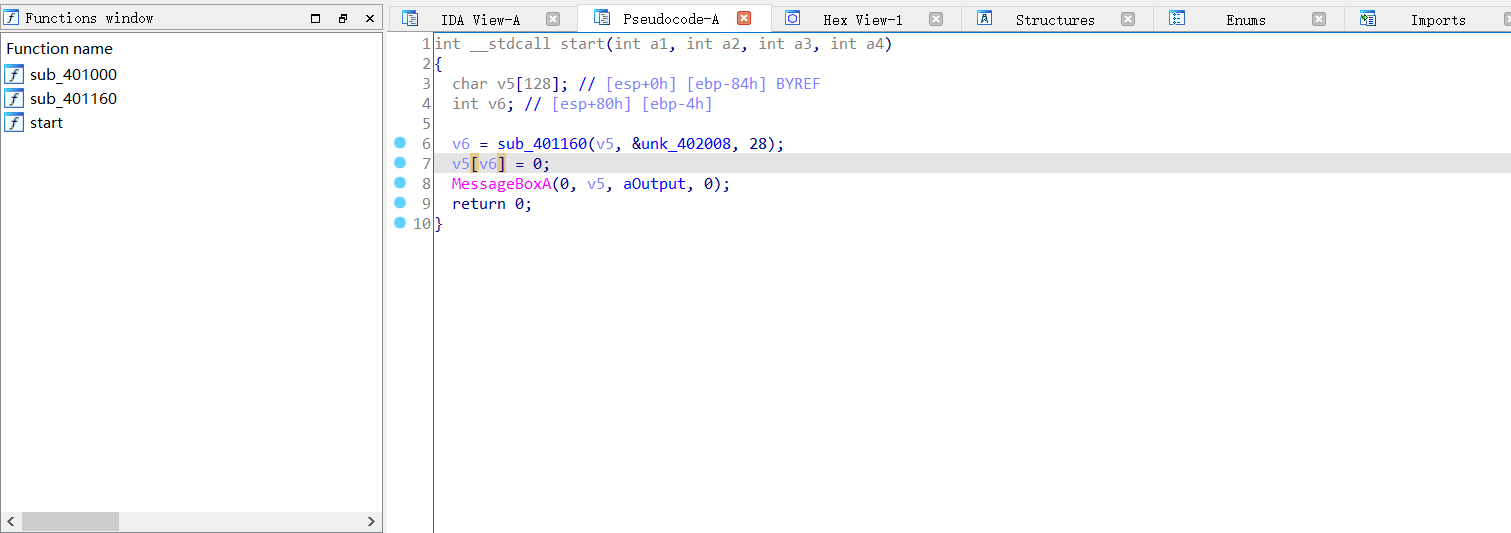The image size is (1511, 533).
Task: Toggle the breakpoint dot on line 10
Action: point(400,223)
